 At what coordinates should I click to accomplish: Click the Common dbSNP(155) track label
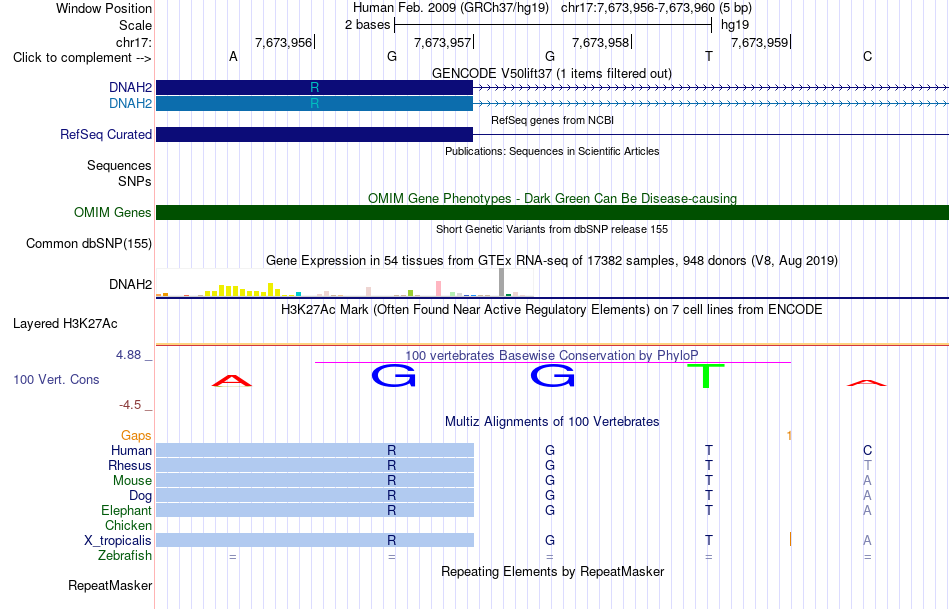click(x=89, y=244)
